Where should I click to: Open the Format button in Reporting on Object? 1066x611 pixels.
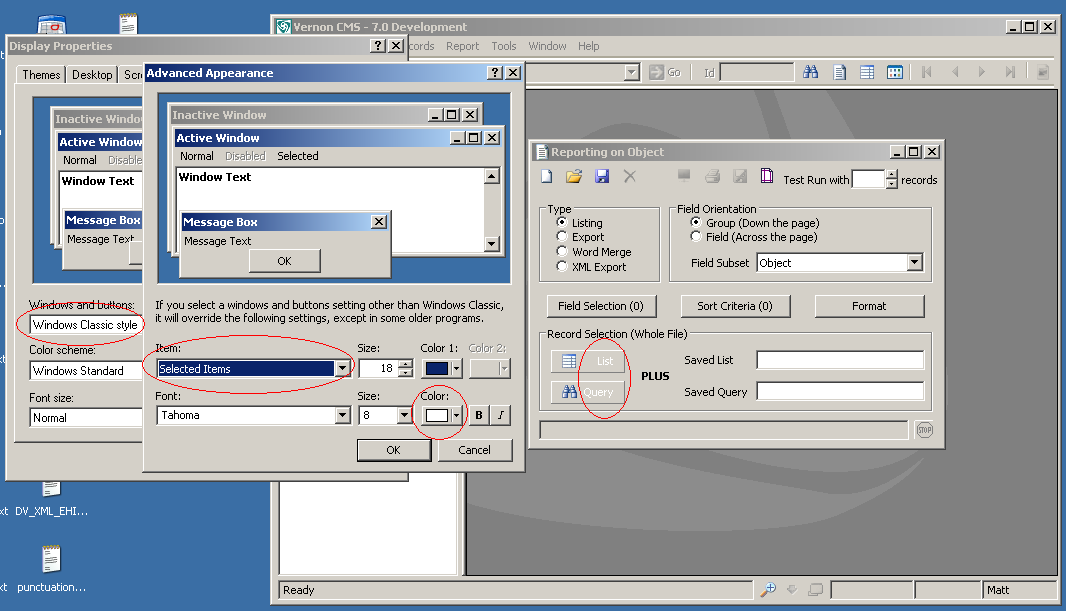[x=869, y=306]
